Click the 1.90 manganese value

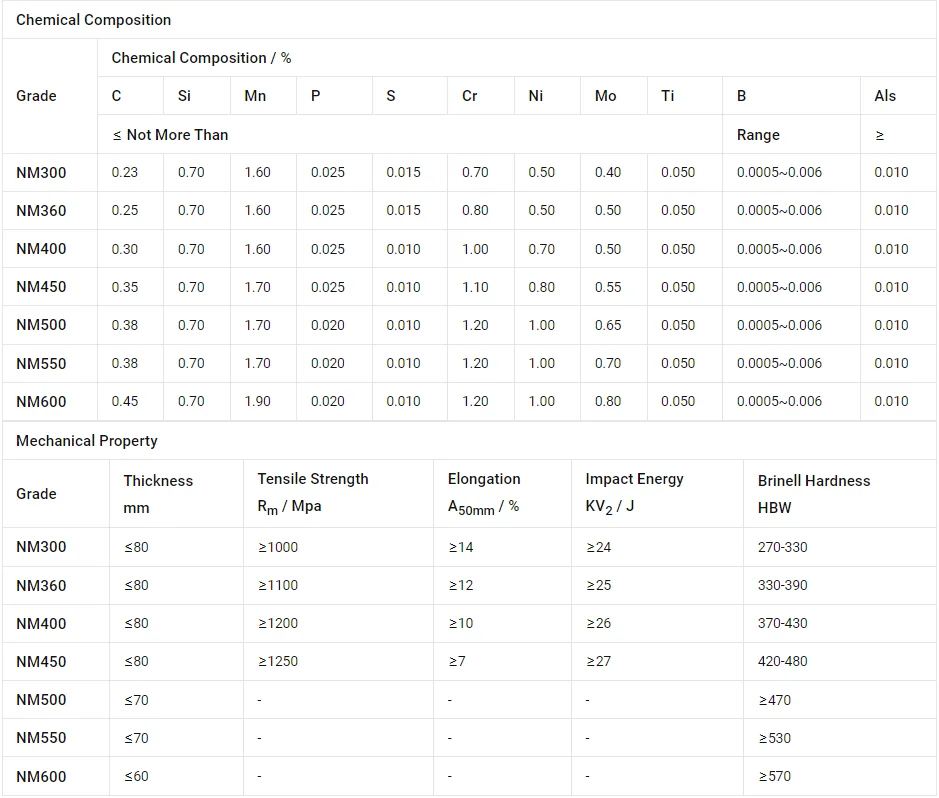(257, 402)
